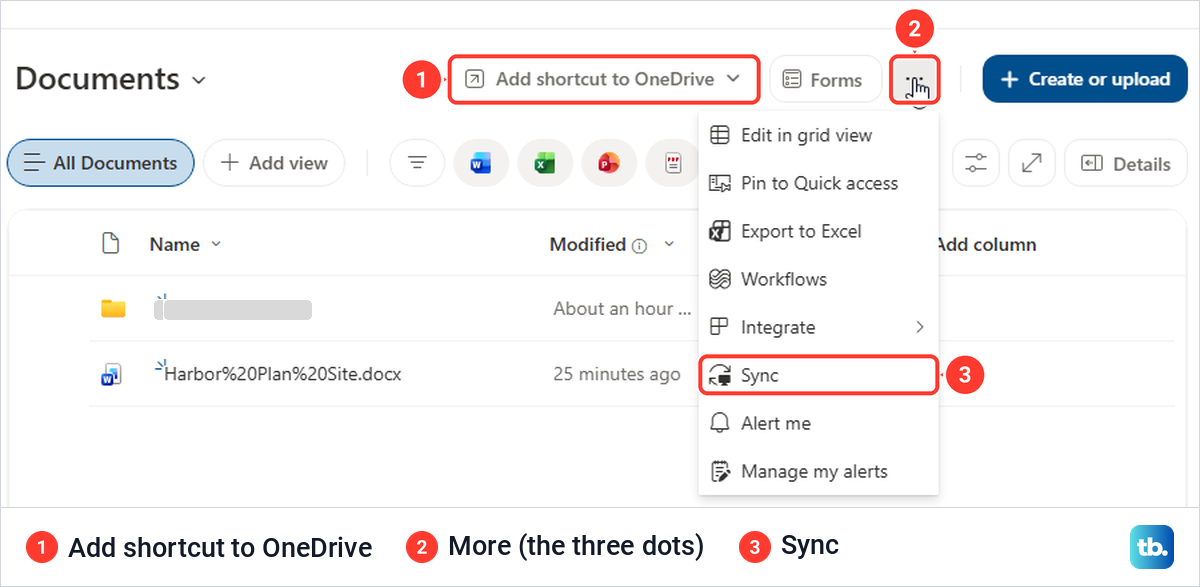
Task: Click Add view button
Action: [x=274, y=163]
